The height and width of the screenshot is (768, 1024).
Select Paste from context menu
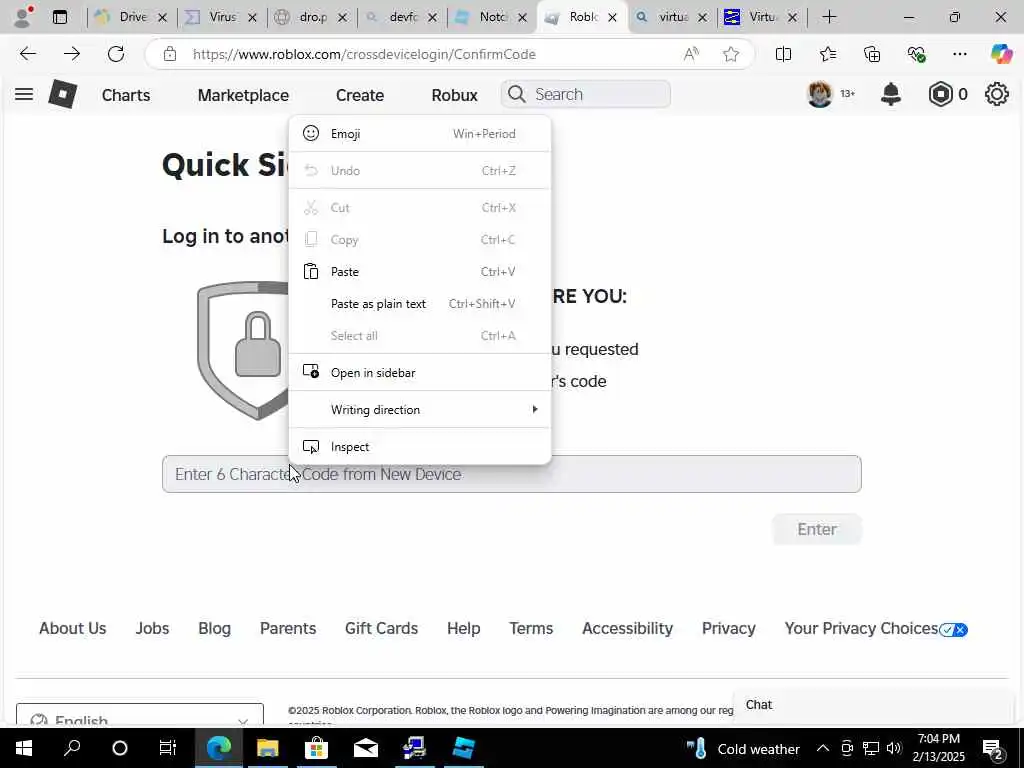419,272
